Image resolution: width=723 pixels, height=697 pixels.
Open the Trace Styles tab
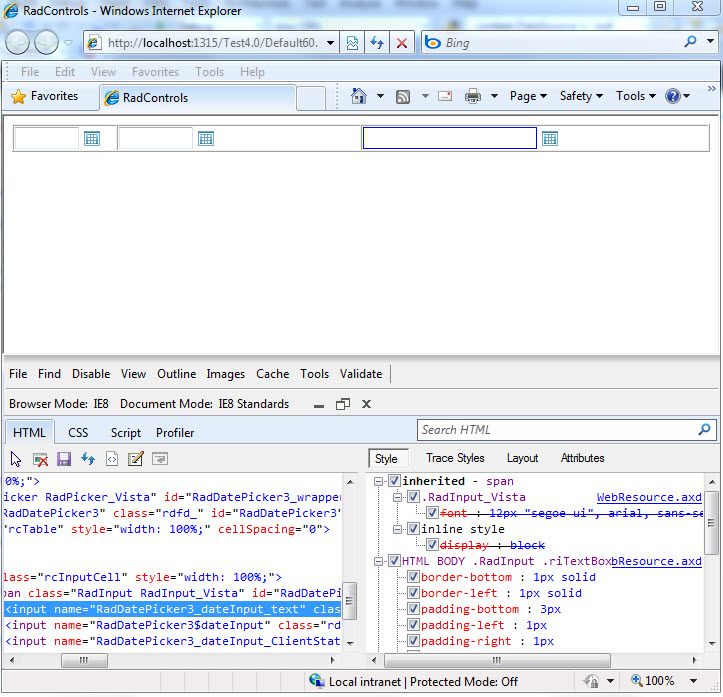pos(455,458)
